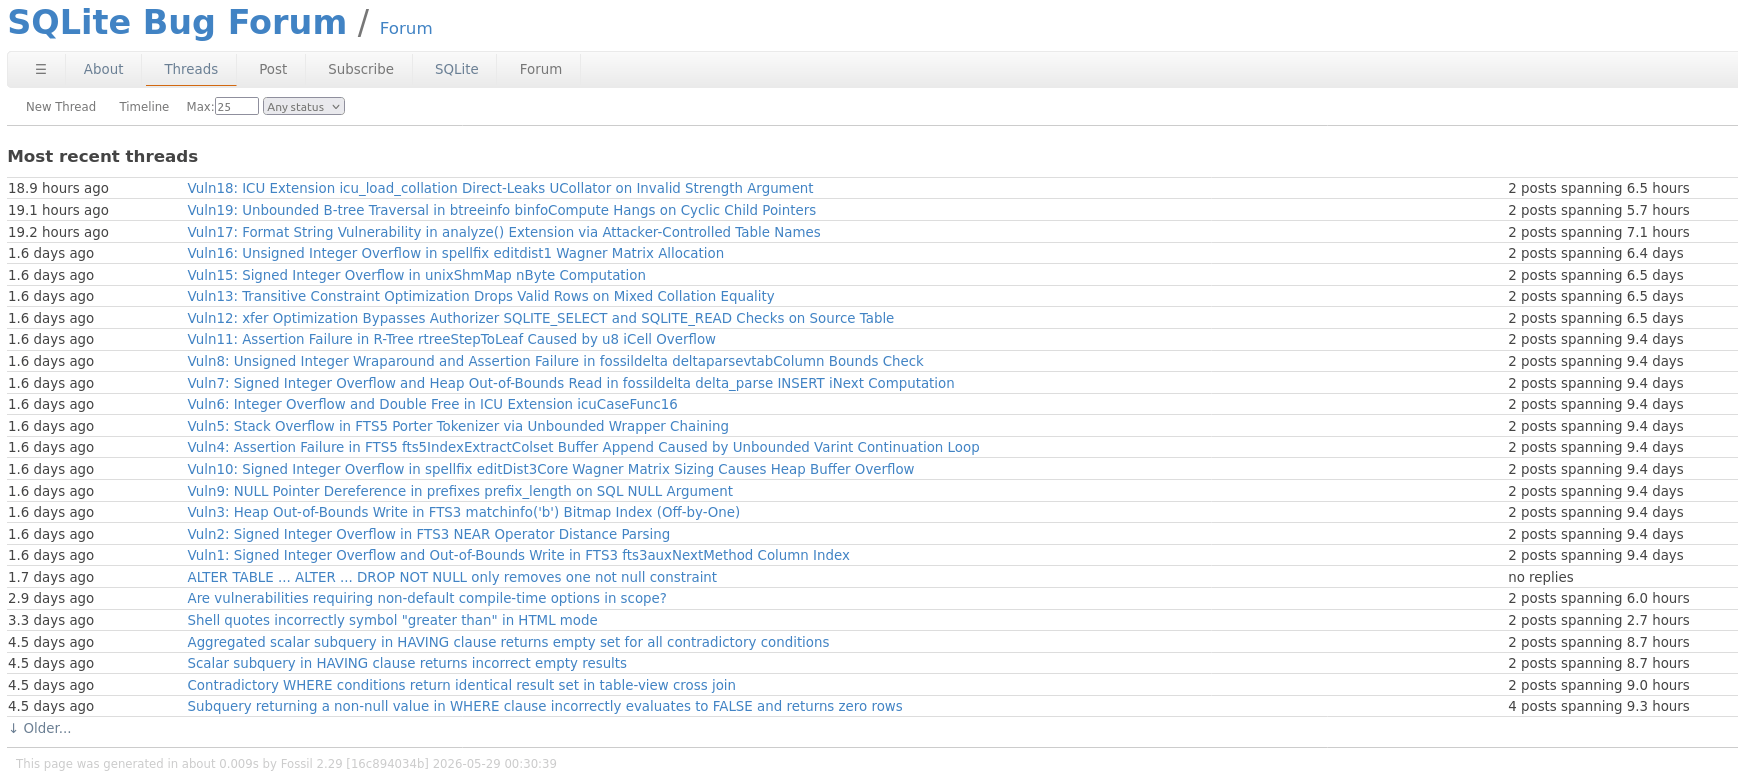Go to the Subscribe tab
Screen dimensions: 1738x783
[361, 69]
